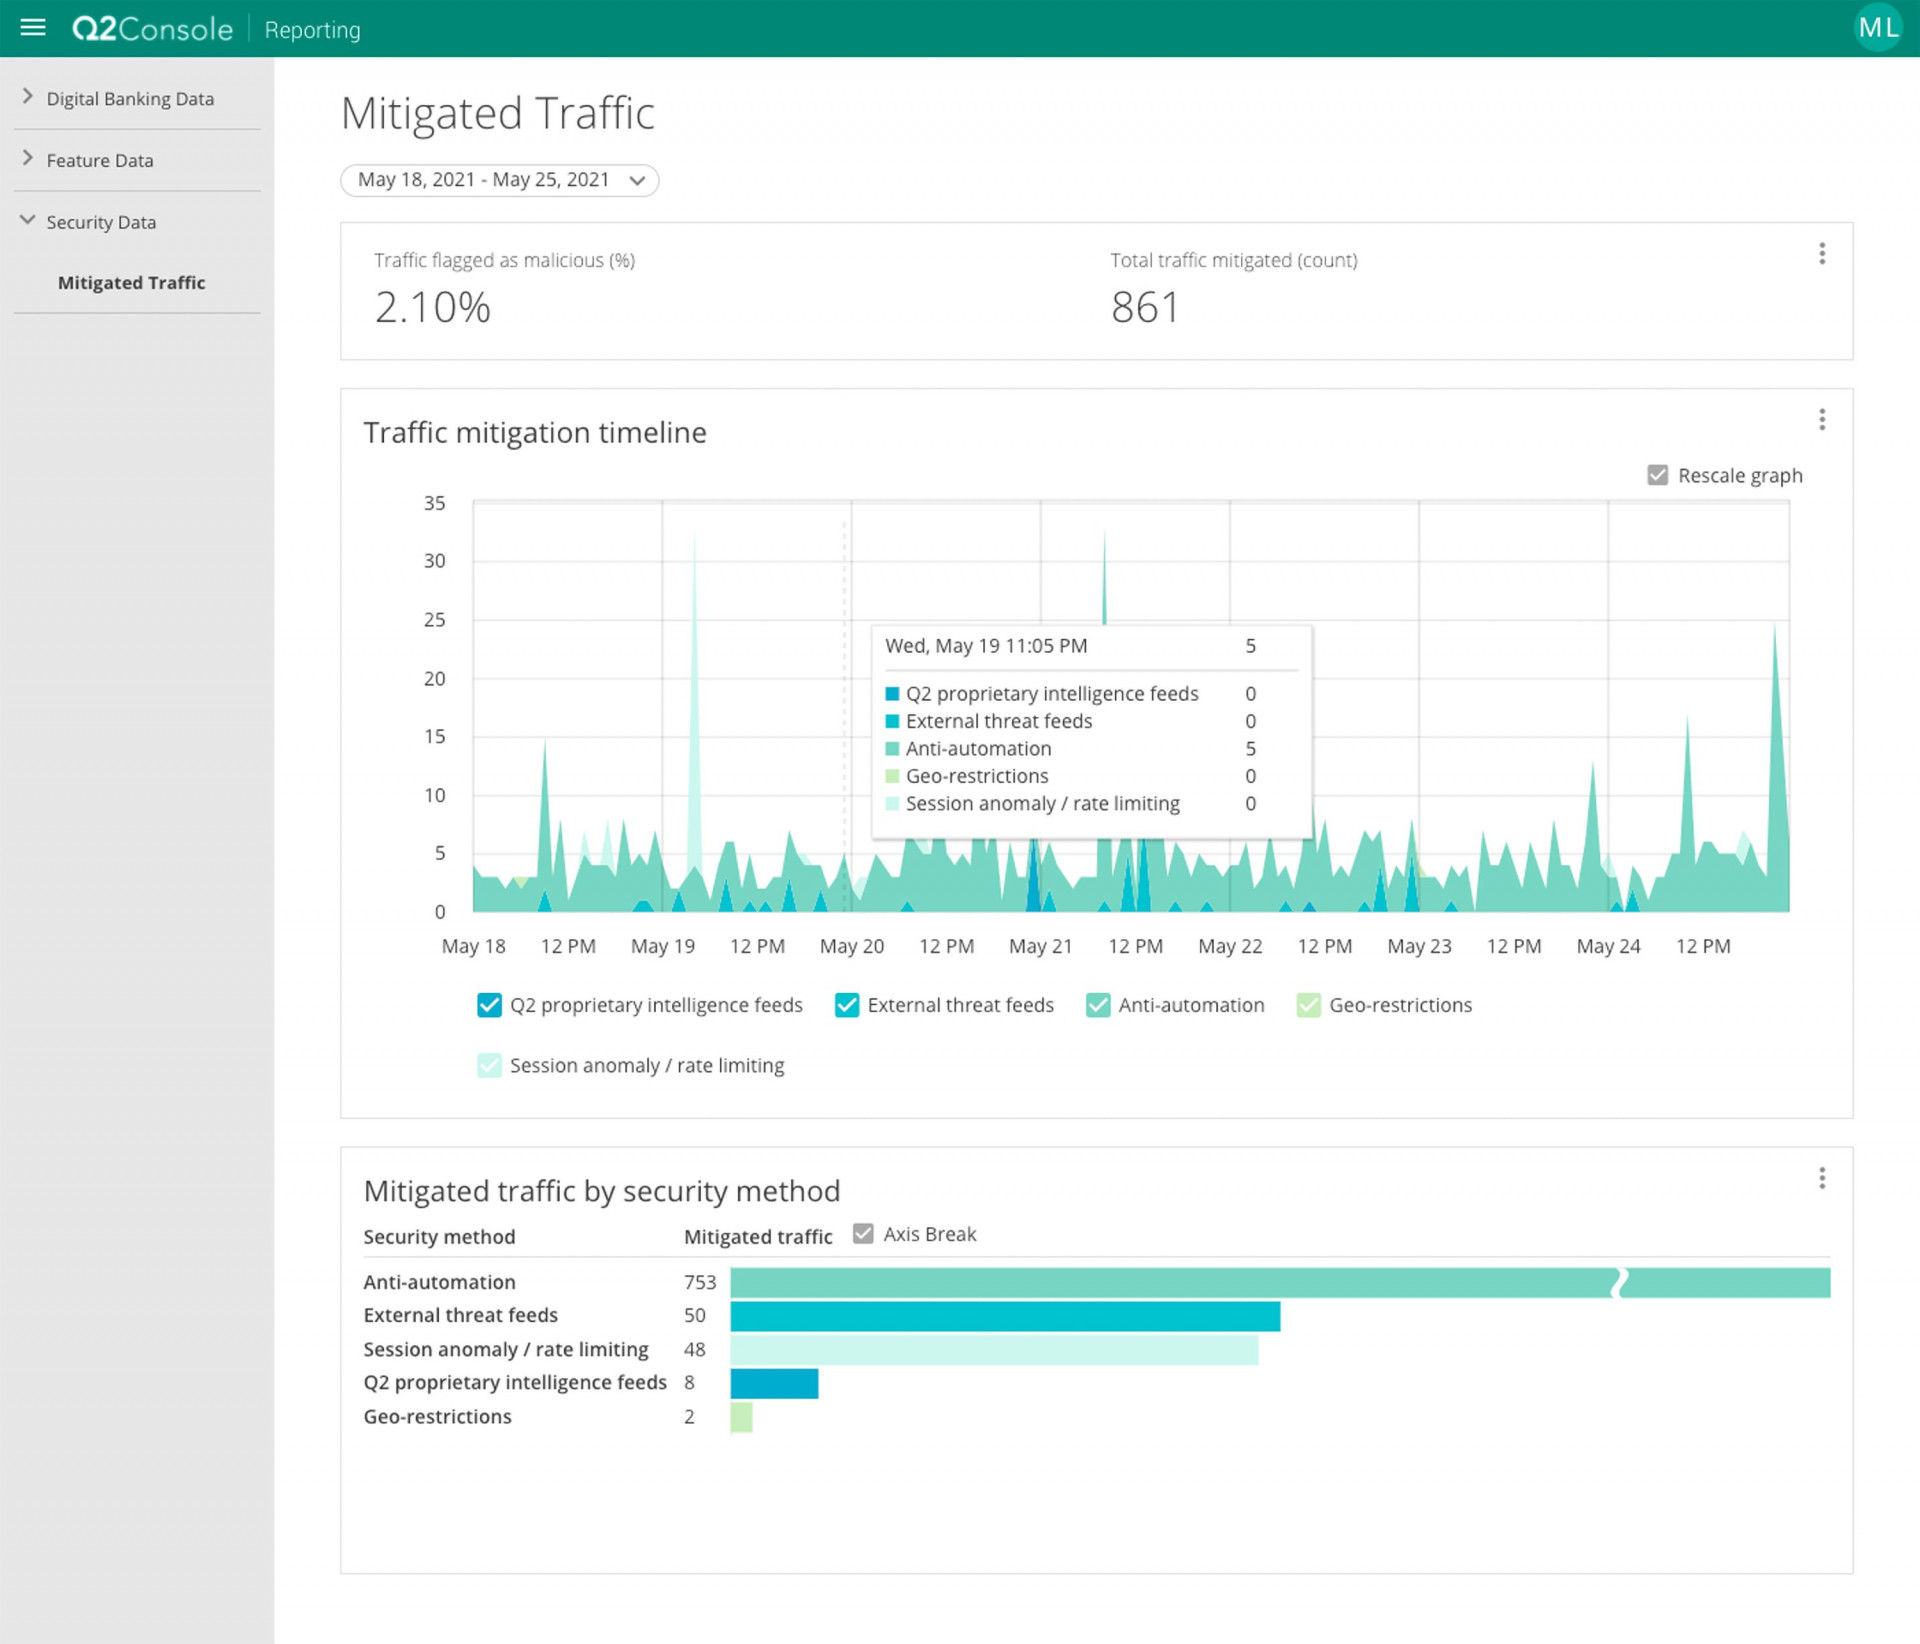Disable the Axis Break checkbox
The height and width of the screenshot is (1644, 1920).
pos(863,1234)
